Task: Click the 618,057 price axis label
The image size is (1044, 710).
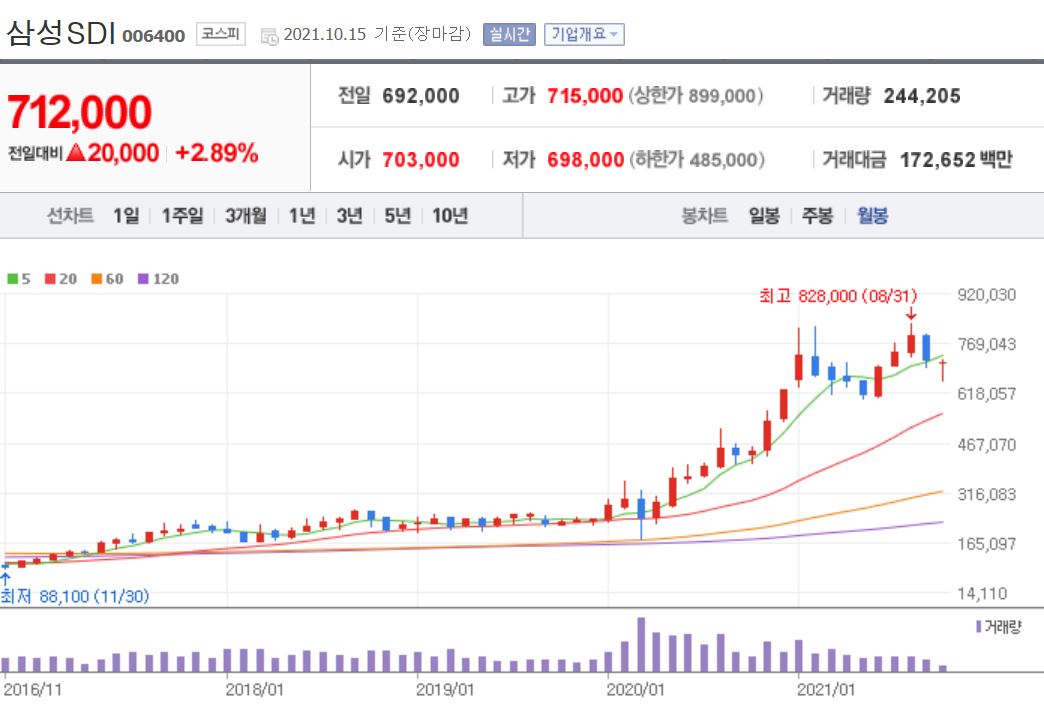Action: click(x=987, y=394)
